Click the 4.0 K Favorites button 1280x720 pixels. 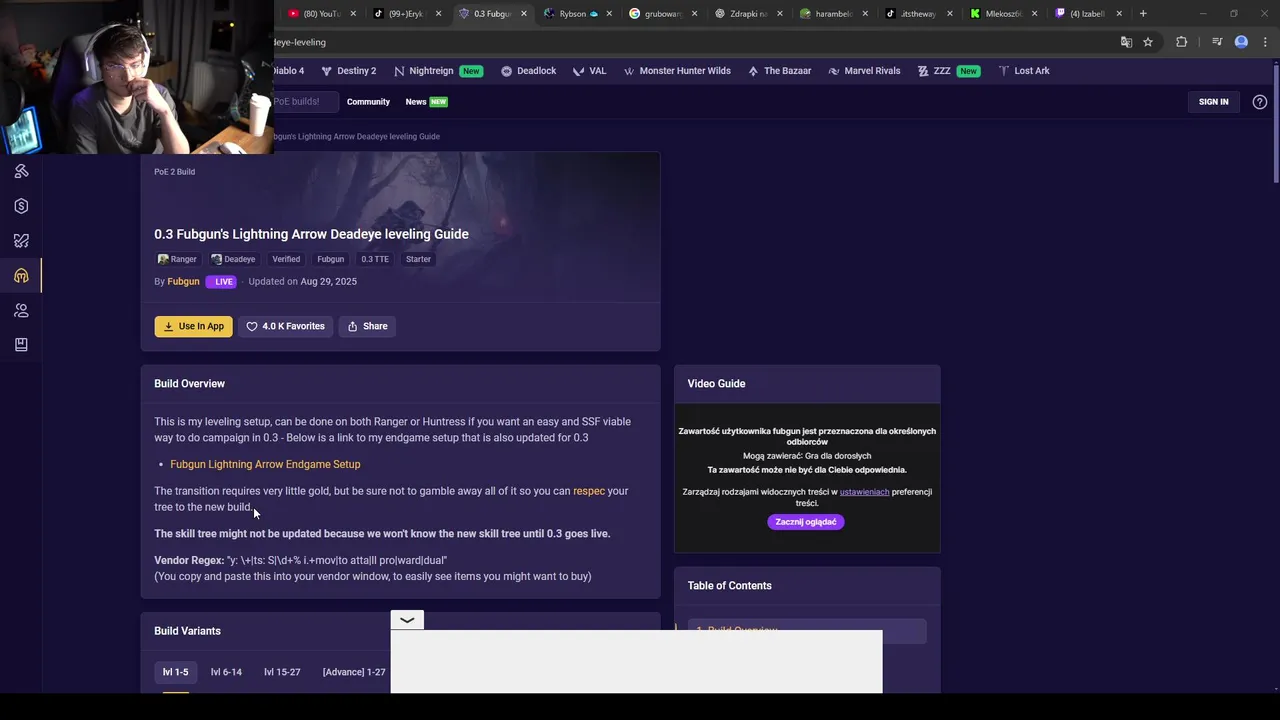click(285, 326)
